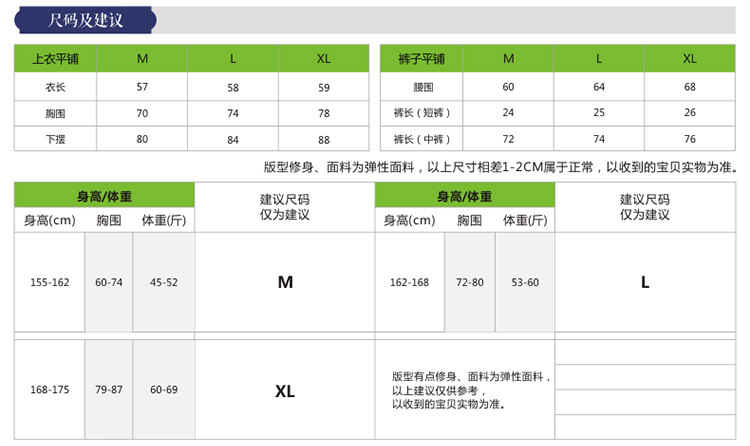The image size is (750, 446).
Task: Click the 下摆 row label
Action: (55, 139)
